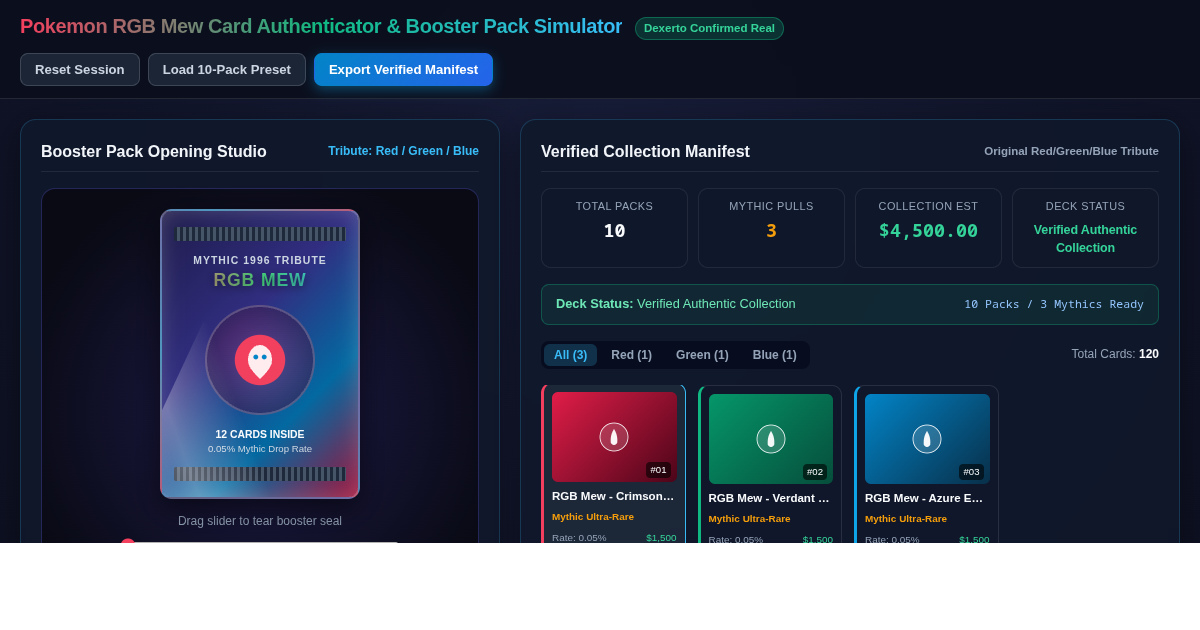
Task: Click the Booster Pack Opening Studio heading
Action: coord(154,152)
